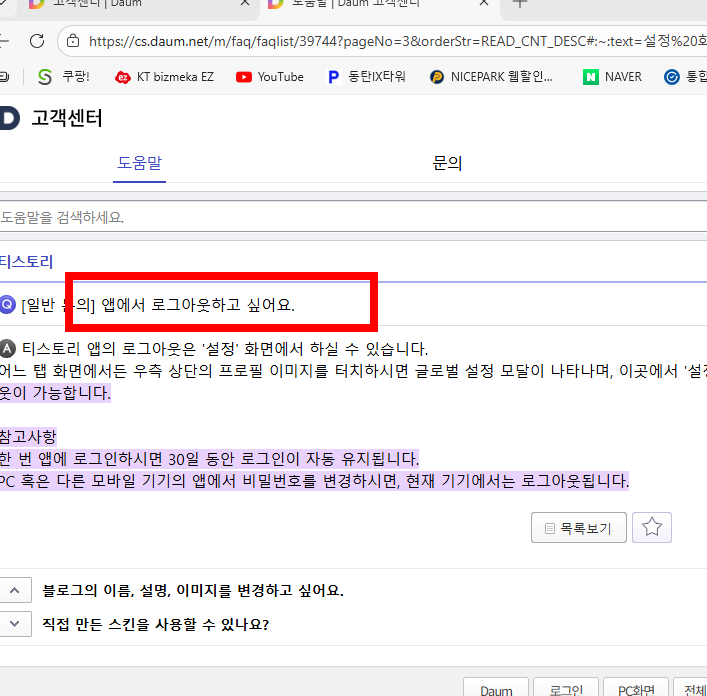This screenshot has height=696, width=707.
Task: Open the 티스토리 category link
Action: [x=27, y=262]
